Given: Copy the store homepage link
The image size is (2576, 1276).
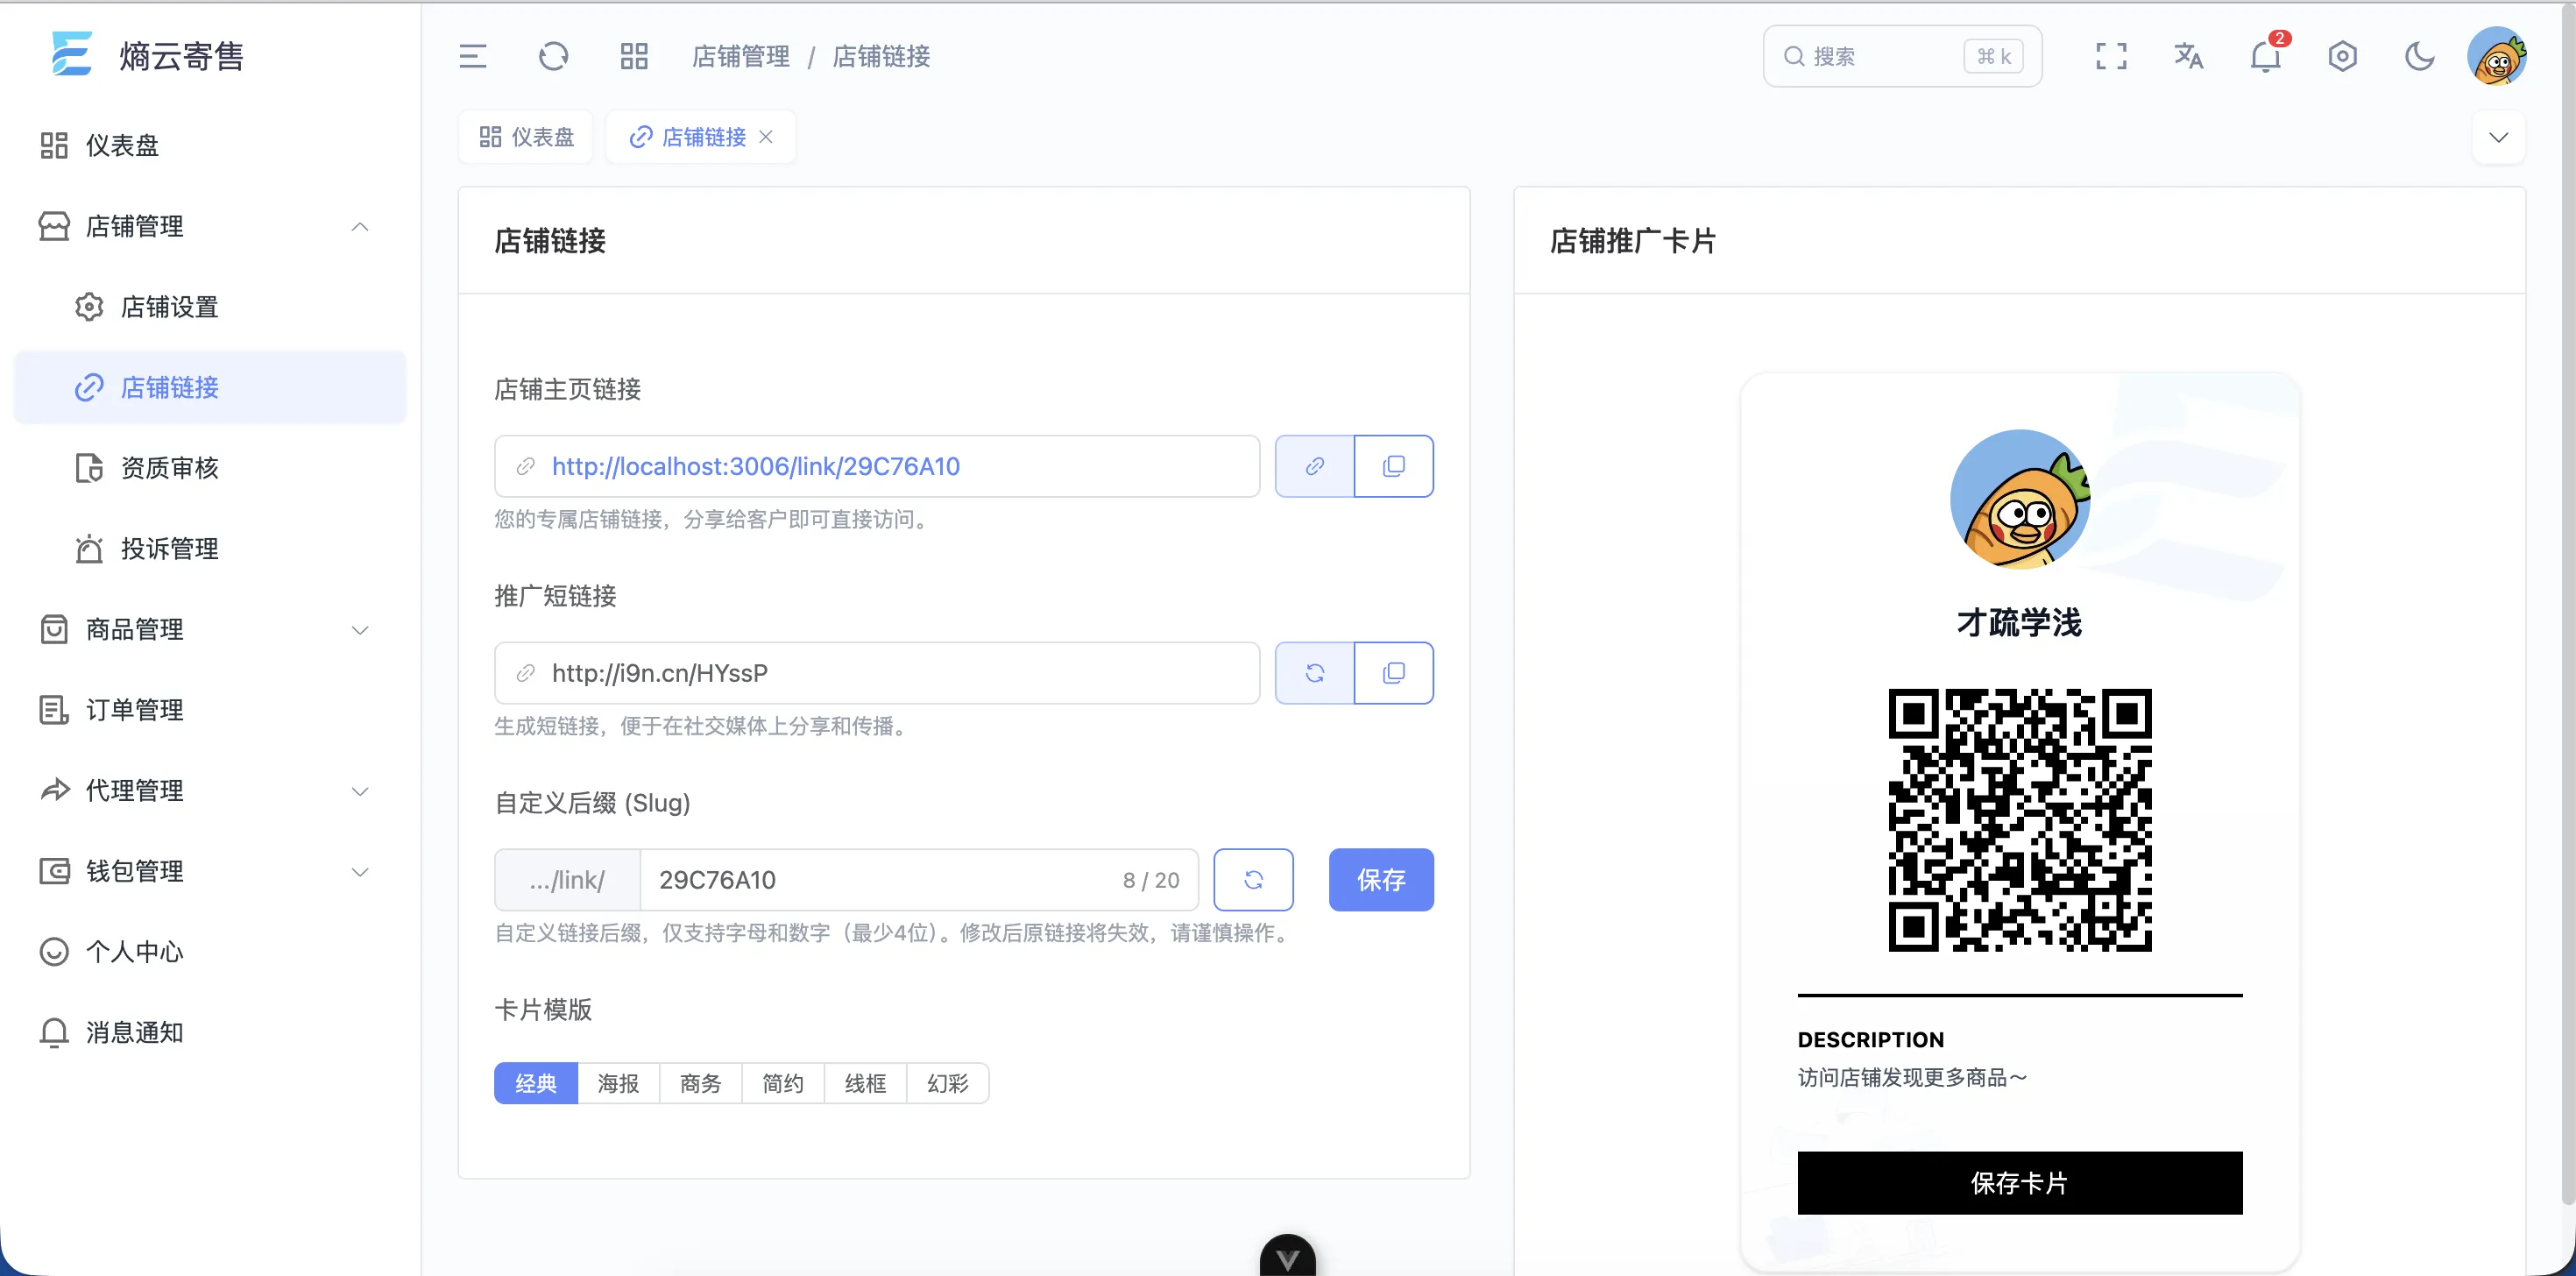Looking at the screenshot, I should [x=1395, y=465].
